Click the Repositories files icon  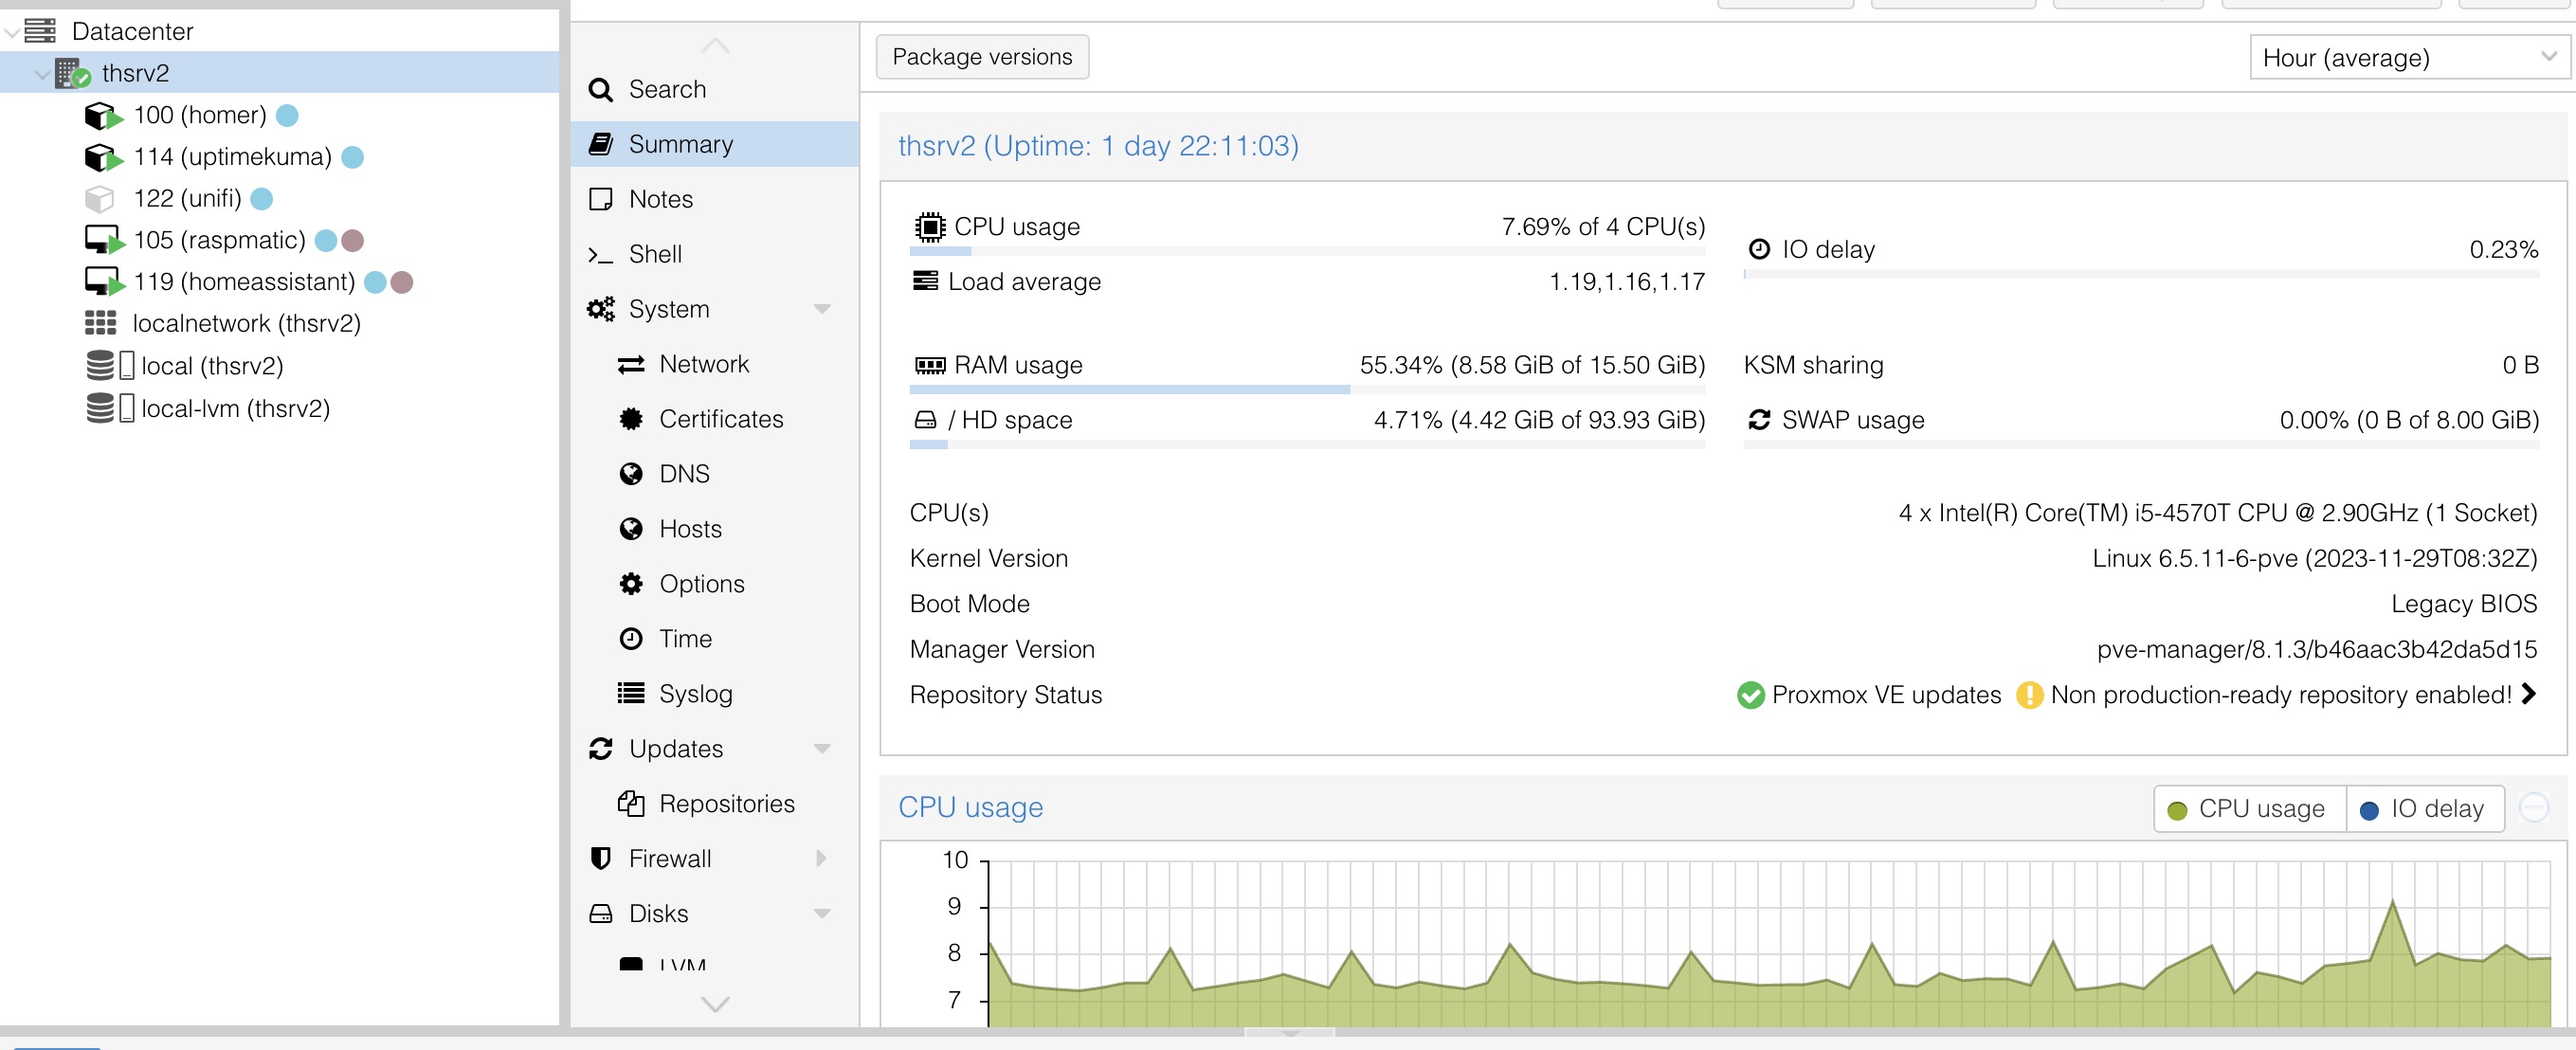point(631,804)
